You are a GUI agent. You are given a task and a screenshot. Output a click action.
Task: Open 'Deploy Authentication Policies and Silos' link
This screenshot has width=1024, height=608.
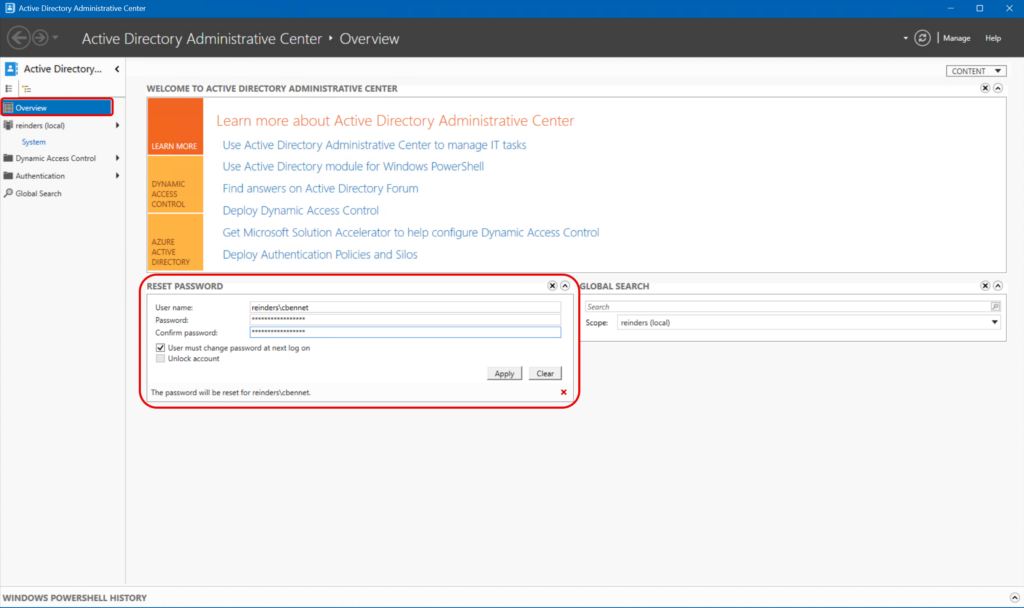[x=320, y=255]
